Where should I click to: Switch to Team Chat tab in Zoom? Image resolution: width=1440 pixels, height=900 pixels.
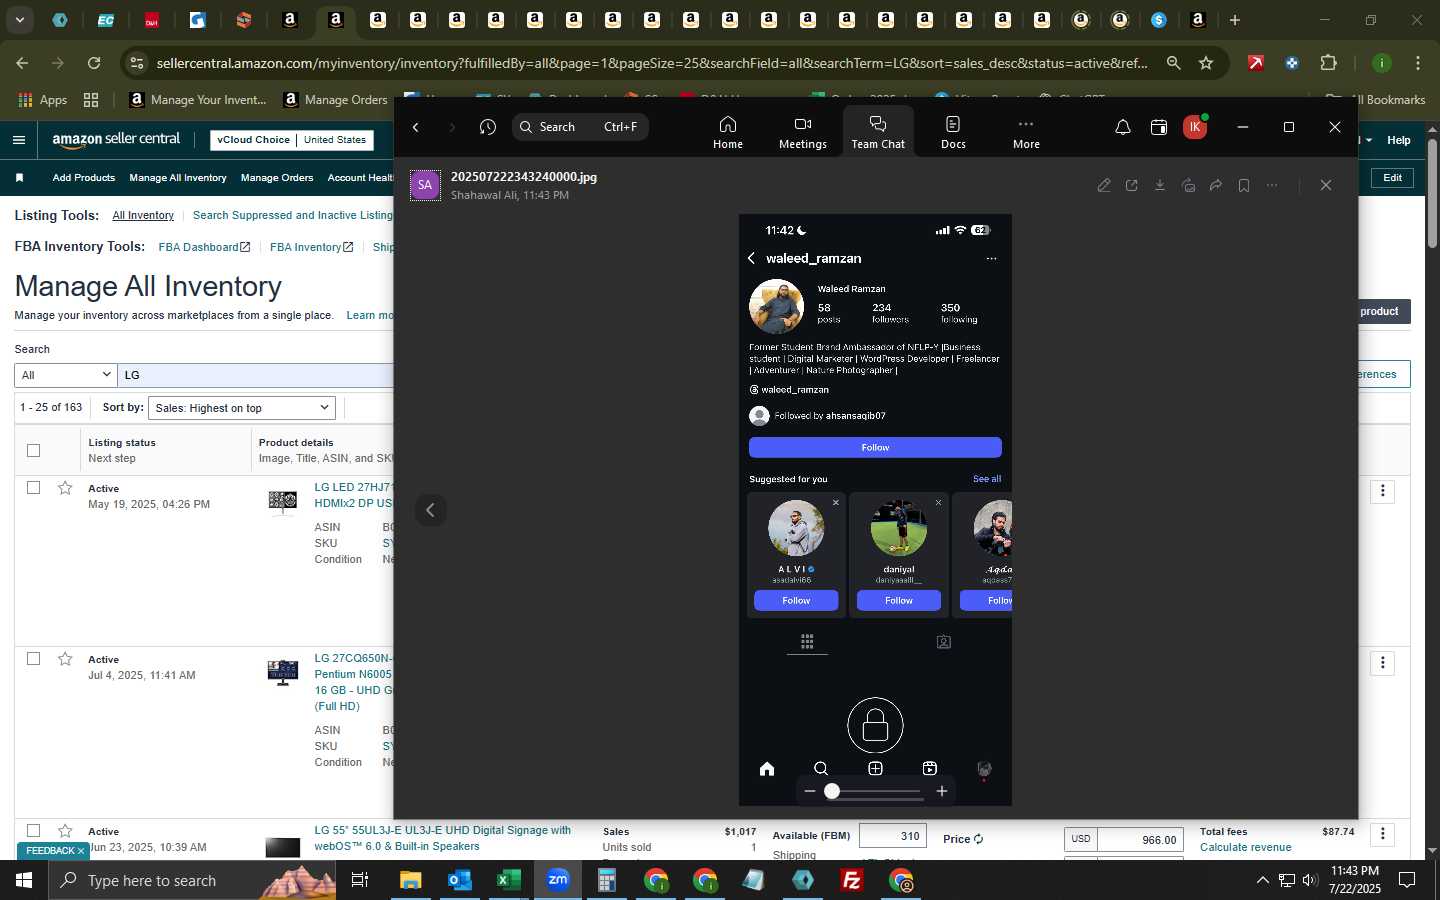pyautogui.click(x=878, y=132)
